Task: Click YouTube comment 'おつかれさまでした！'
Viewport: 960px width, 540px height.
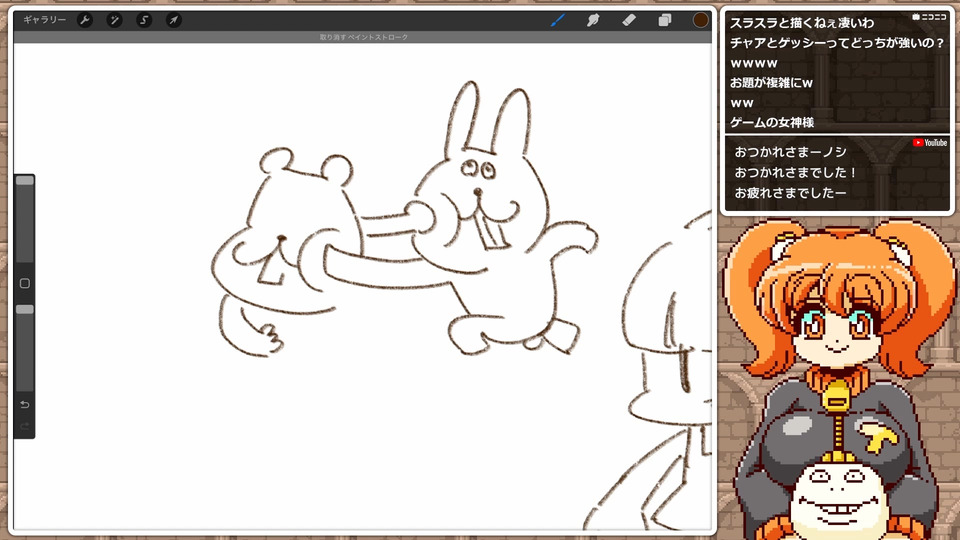Action: point(795,172)
